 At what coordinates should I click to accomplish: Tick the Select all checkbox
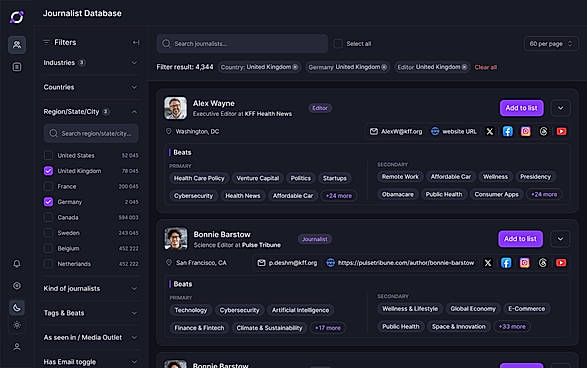click(338, 43)
